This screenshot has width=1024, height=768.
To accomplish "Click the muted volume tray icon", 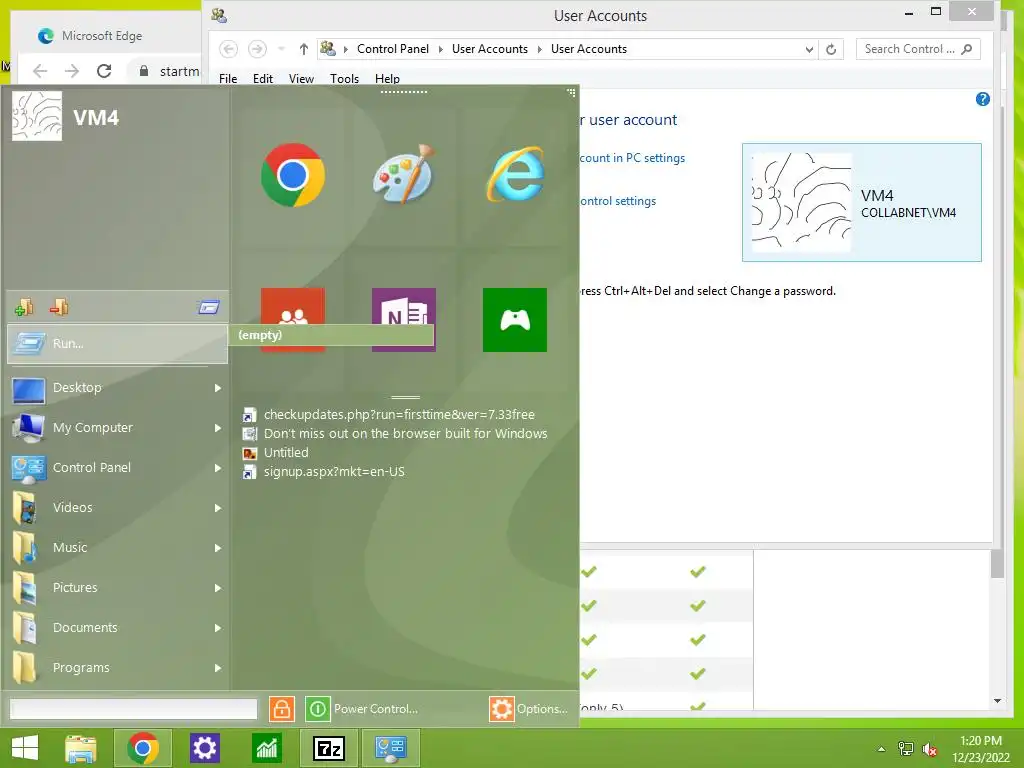I will coord(930,749).
